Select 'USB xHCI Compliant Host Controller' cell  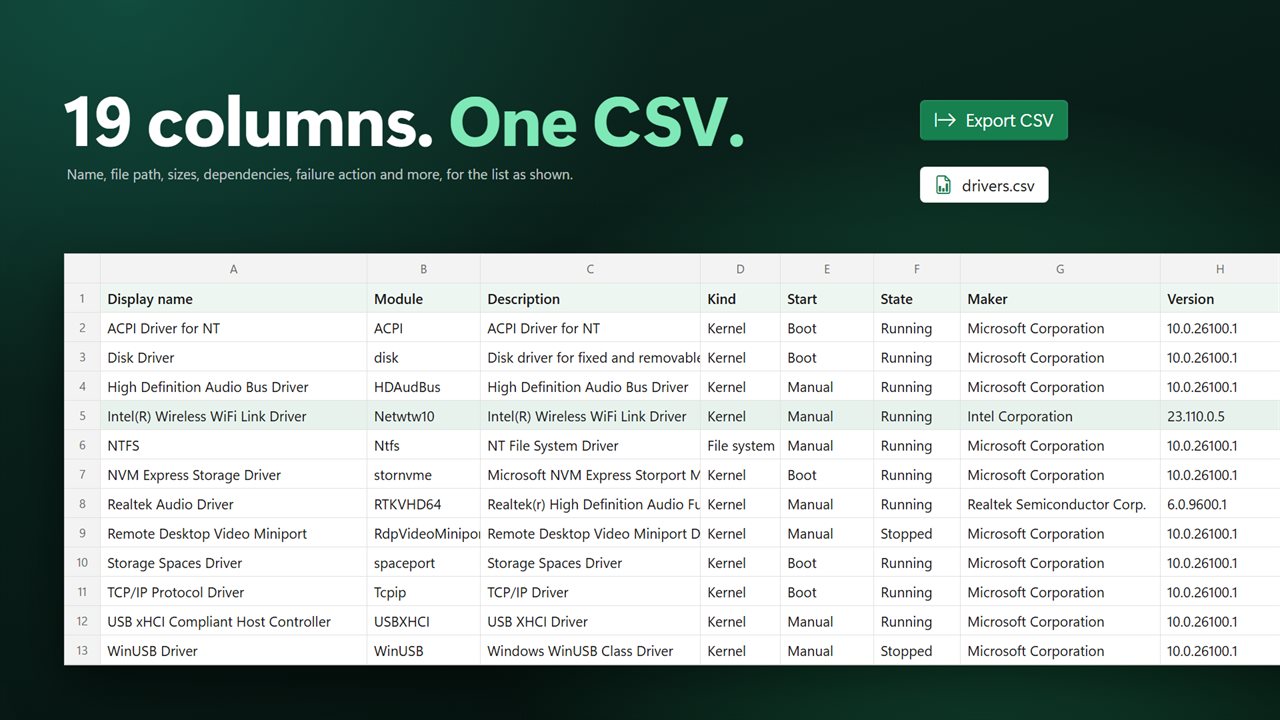[234, 622]
